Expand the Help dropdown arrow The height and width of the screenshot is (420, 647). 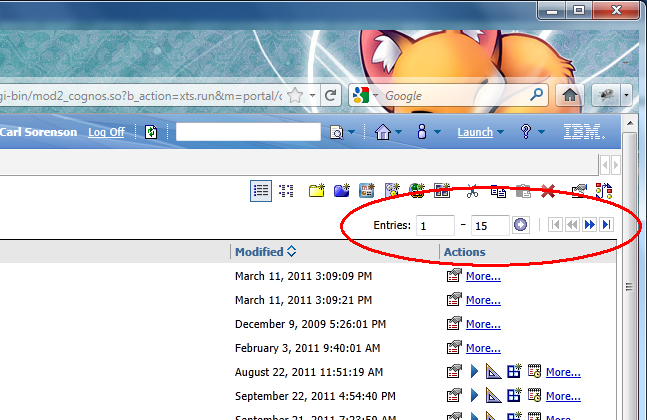point(541,132)
